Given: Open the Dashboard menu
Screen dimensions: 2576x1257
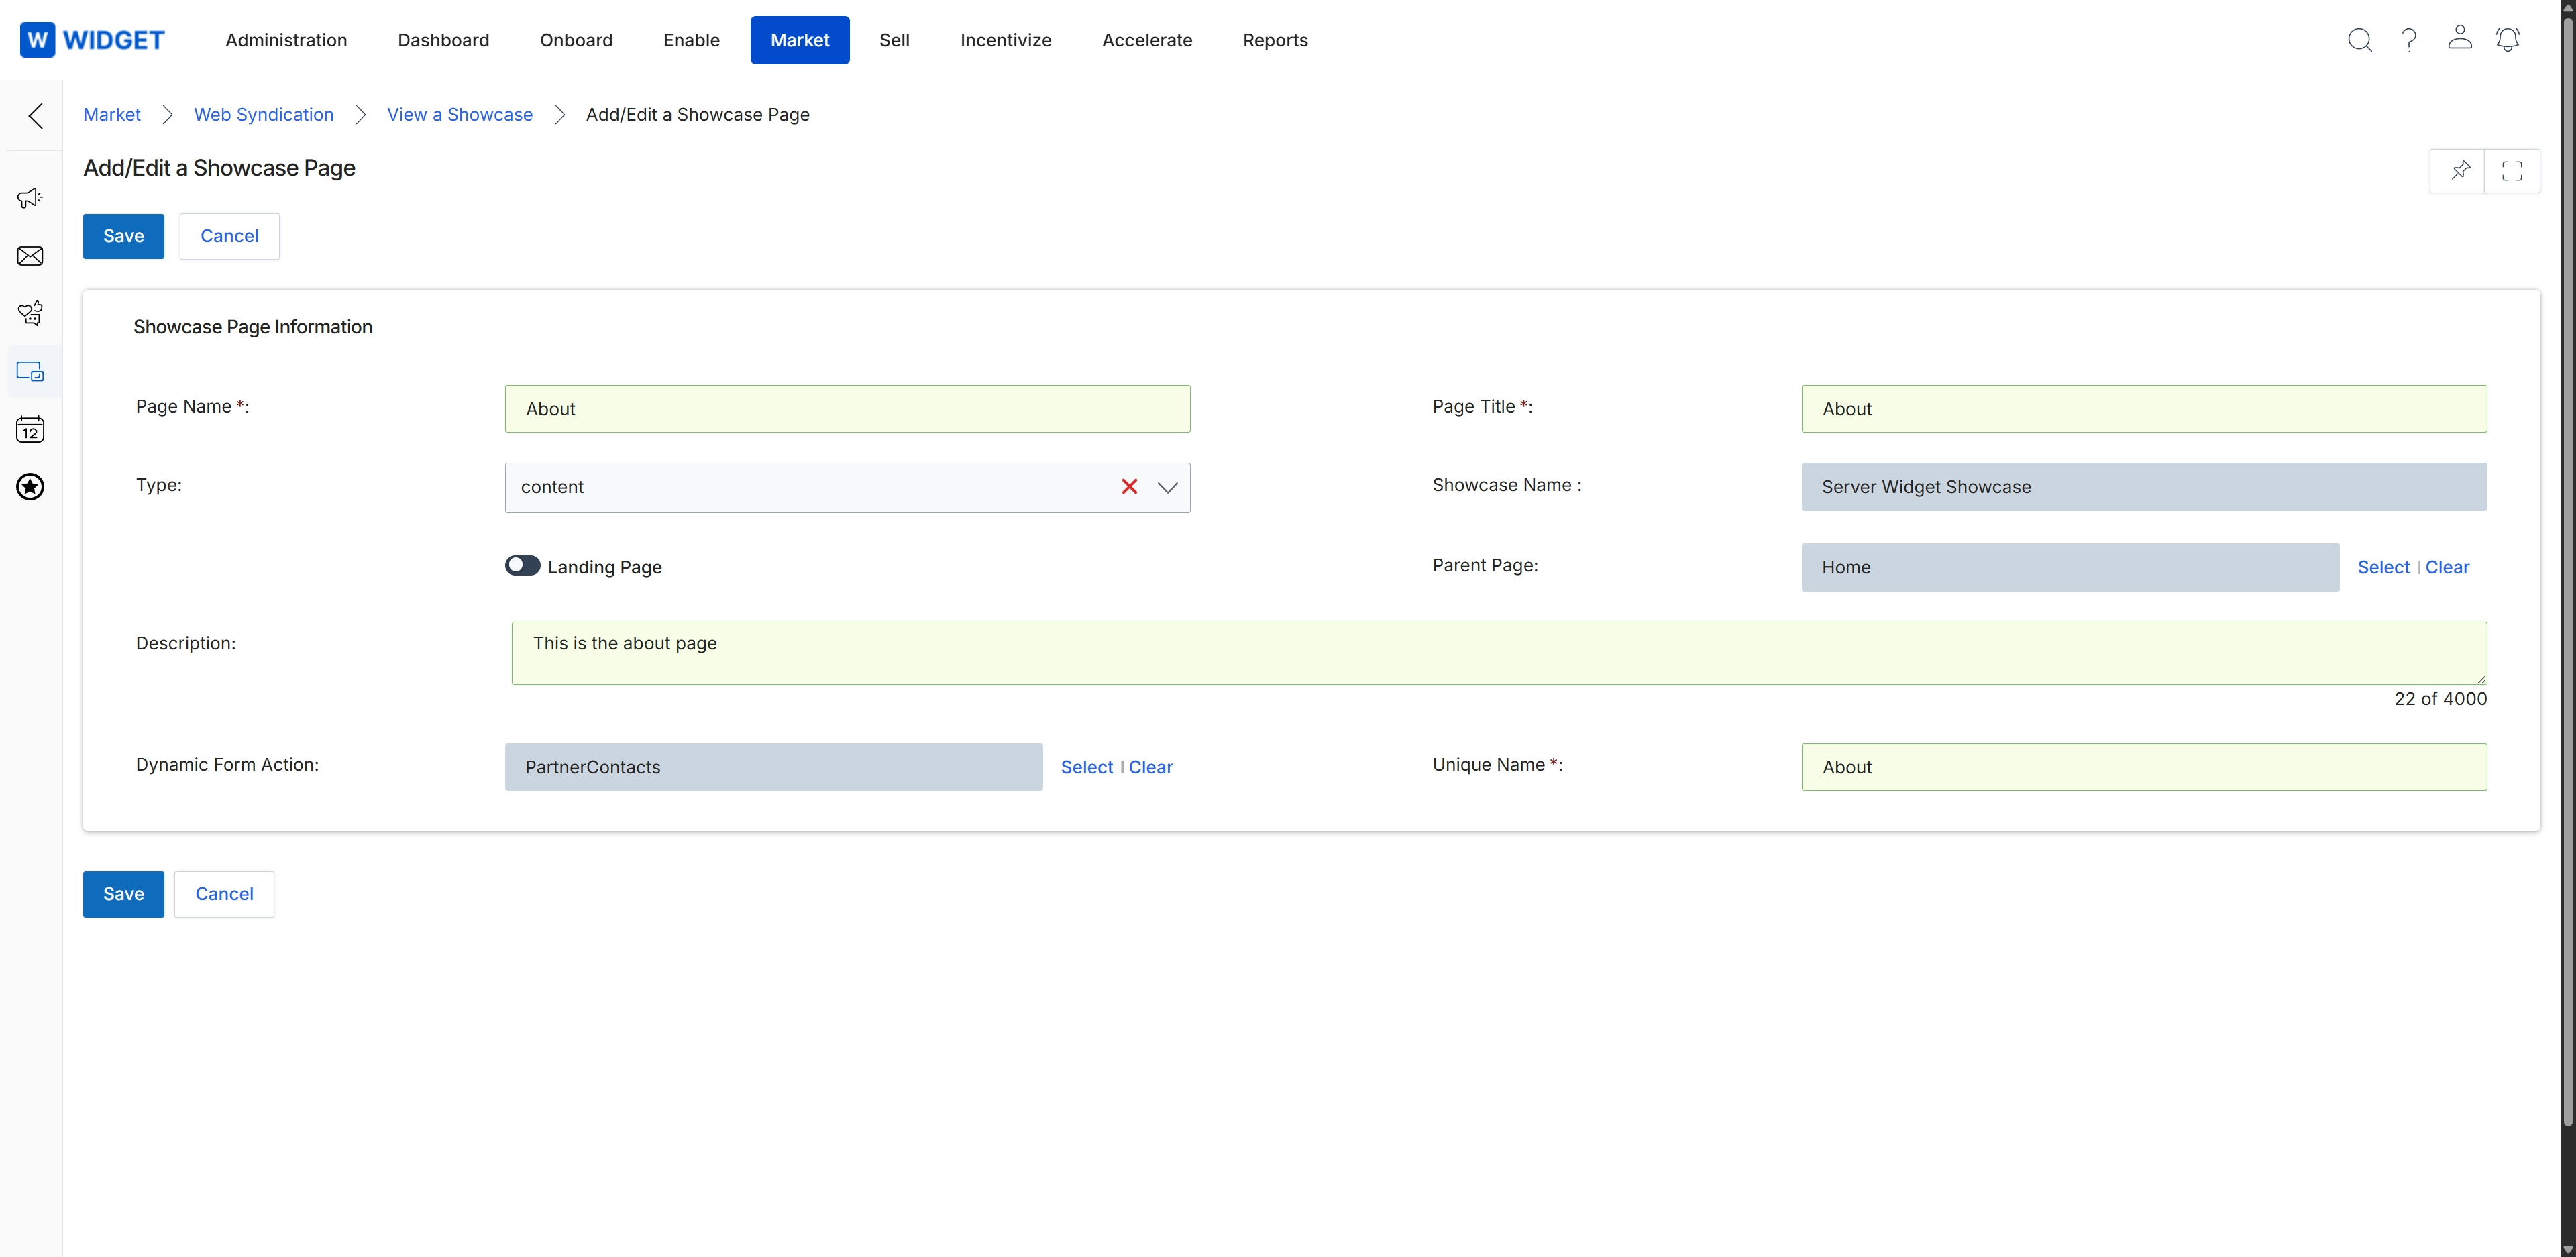Looking at the screenshot, I should 443,40.
